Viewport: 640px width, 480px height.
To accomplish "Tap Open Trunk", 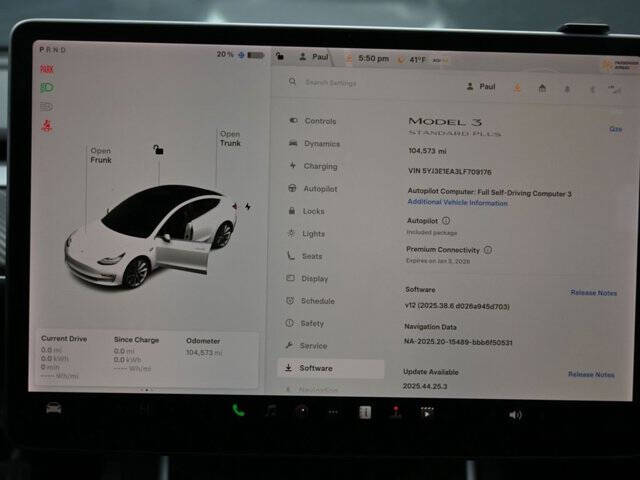I will click(230, 138).
